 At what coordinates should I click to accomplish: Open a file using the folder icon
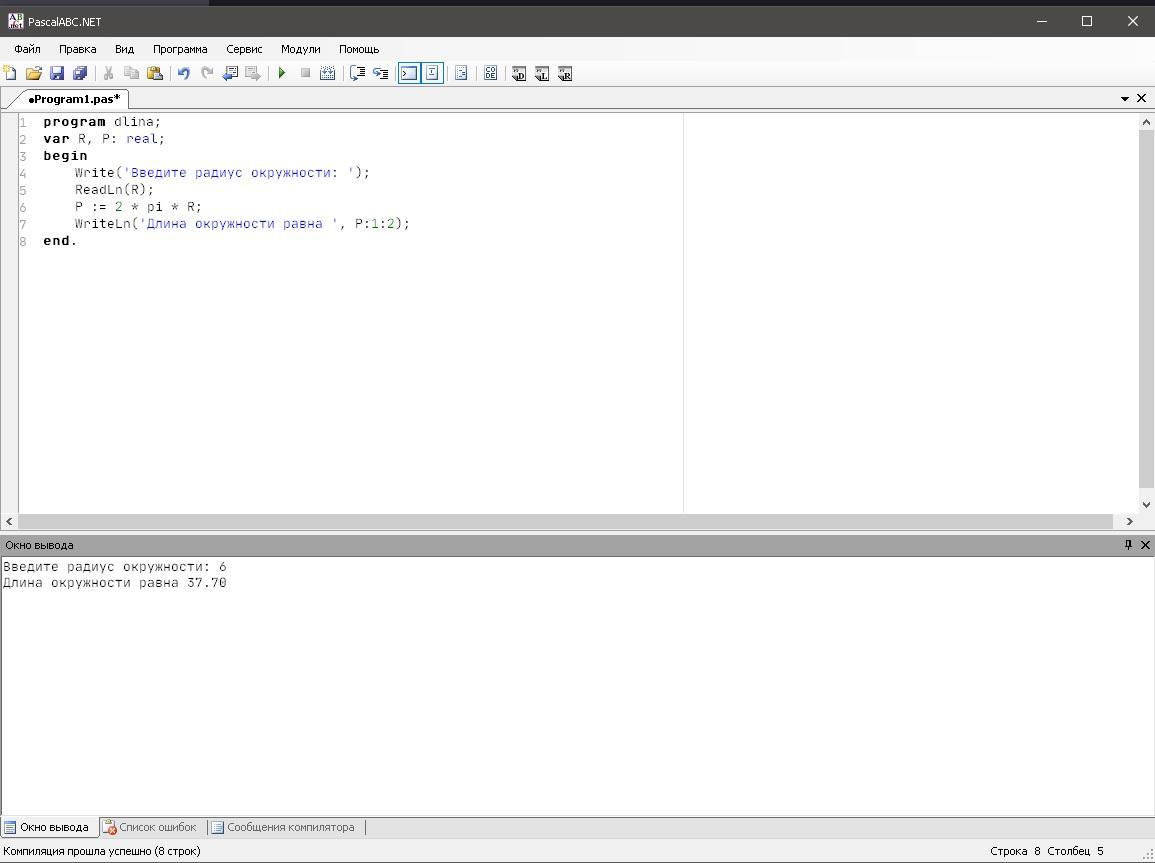click(x=33, y=73)
